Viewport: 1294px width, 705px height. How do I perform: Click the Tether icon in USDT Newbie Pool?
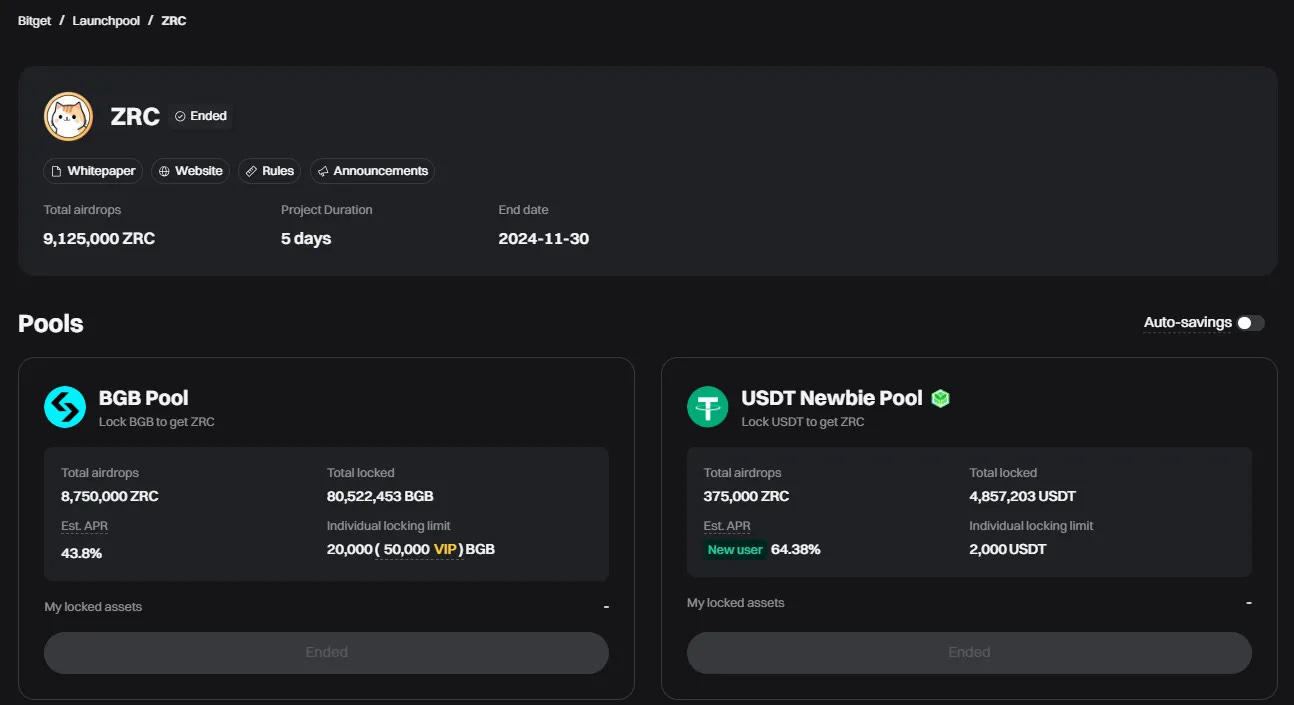[707, 407]
